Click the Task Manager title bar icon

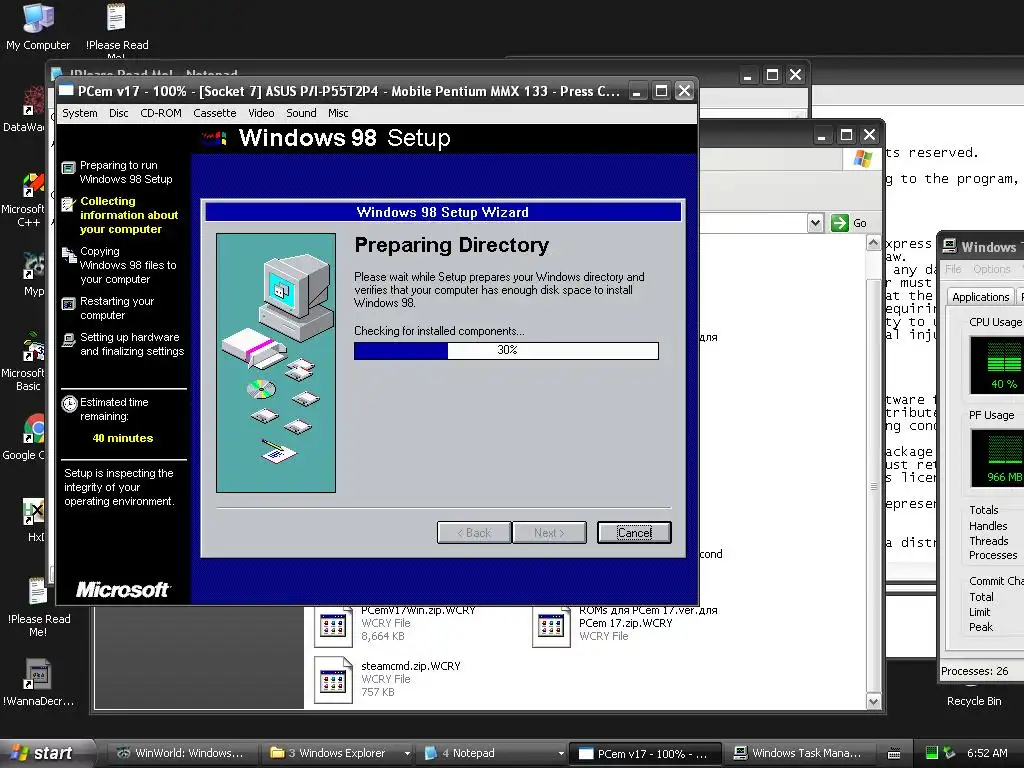coord(949,246)
